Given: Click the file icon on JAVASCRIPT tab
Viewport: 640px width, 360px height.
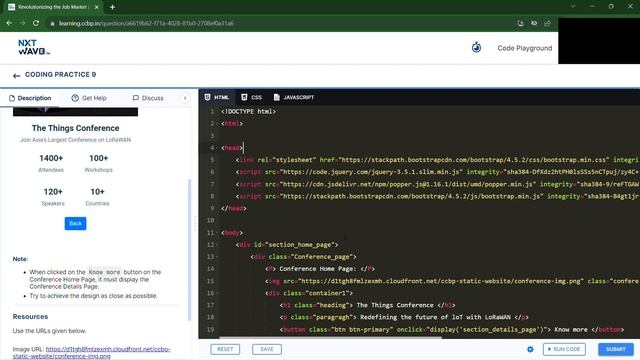Looking at the screenshot, I should [277, 97].
